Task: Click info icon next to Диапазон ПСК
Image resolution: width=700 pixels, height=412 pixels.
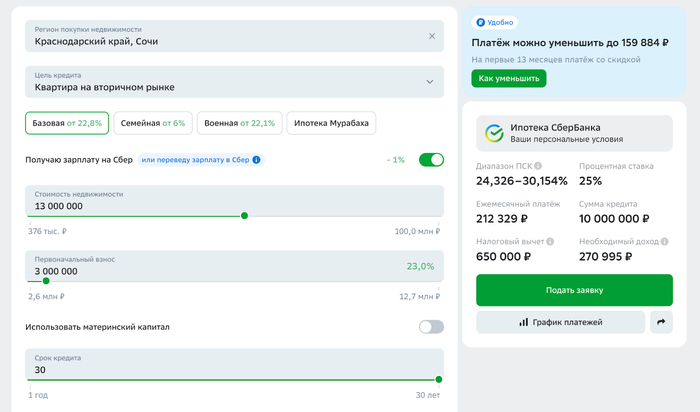Action: tap(538, 166)
